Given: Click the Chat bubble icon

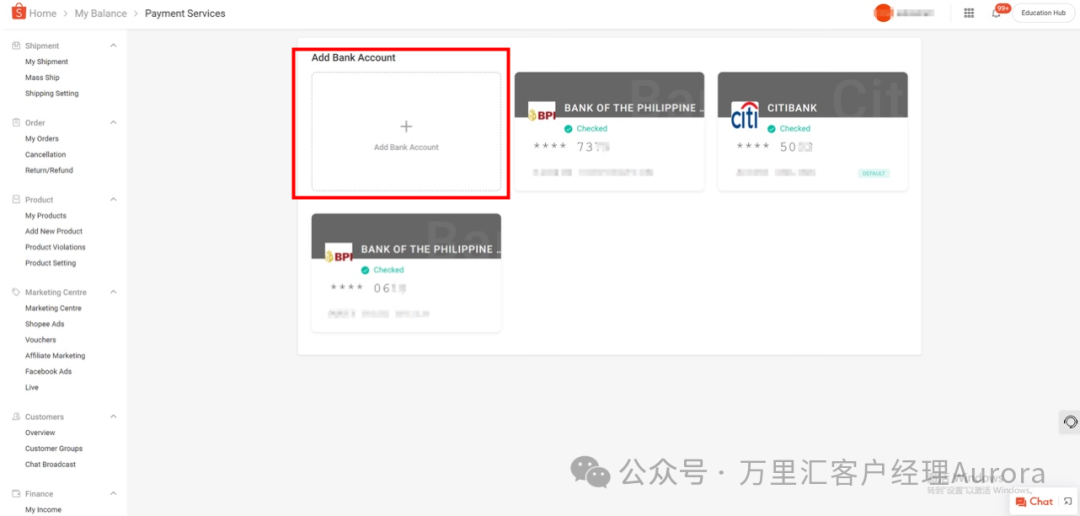Looking at the screenshot, I should [x=1021, y=502].
